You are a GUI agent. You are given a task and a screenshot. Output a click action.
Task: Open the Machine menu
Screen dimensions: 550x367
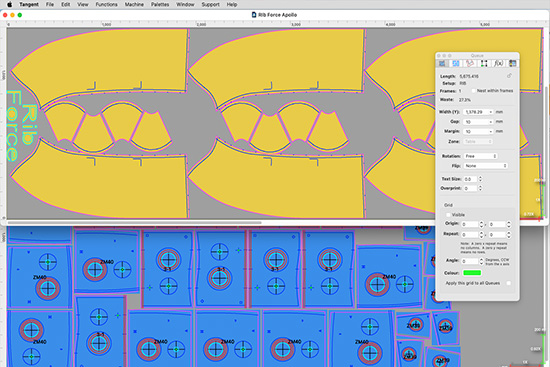pos(134,5)
